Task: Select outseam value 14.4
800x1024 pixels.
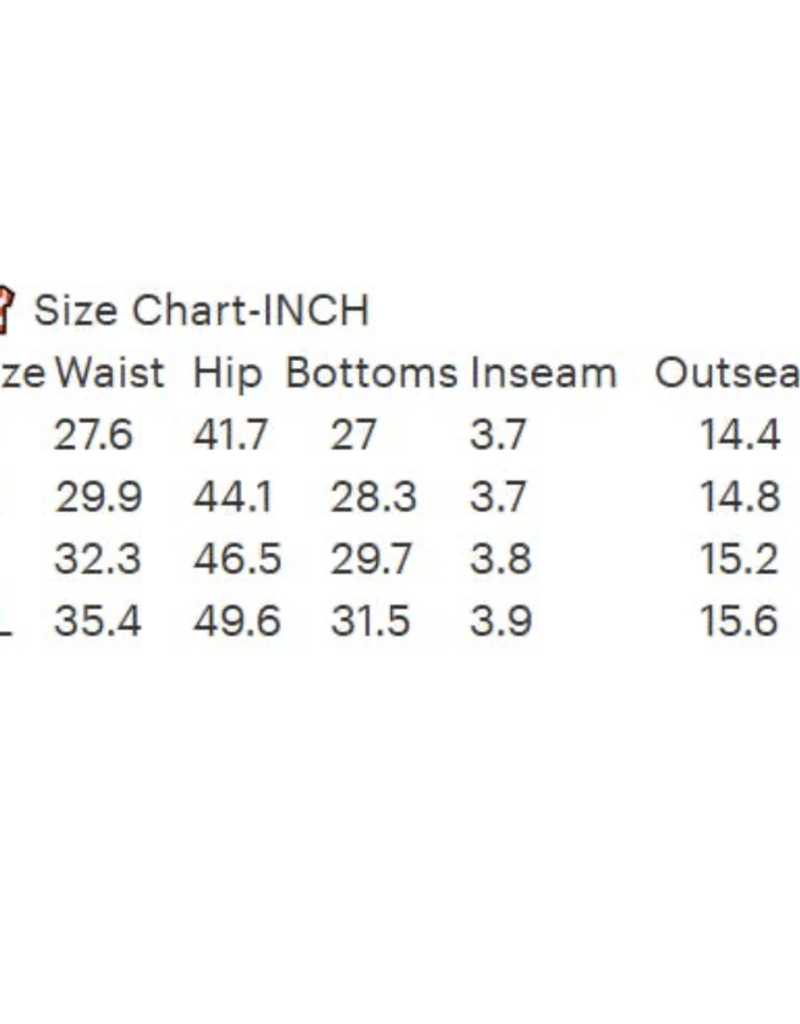Action: [740, 434]
